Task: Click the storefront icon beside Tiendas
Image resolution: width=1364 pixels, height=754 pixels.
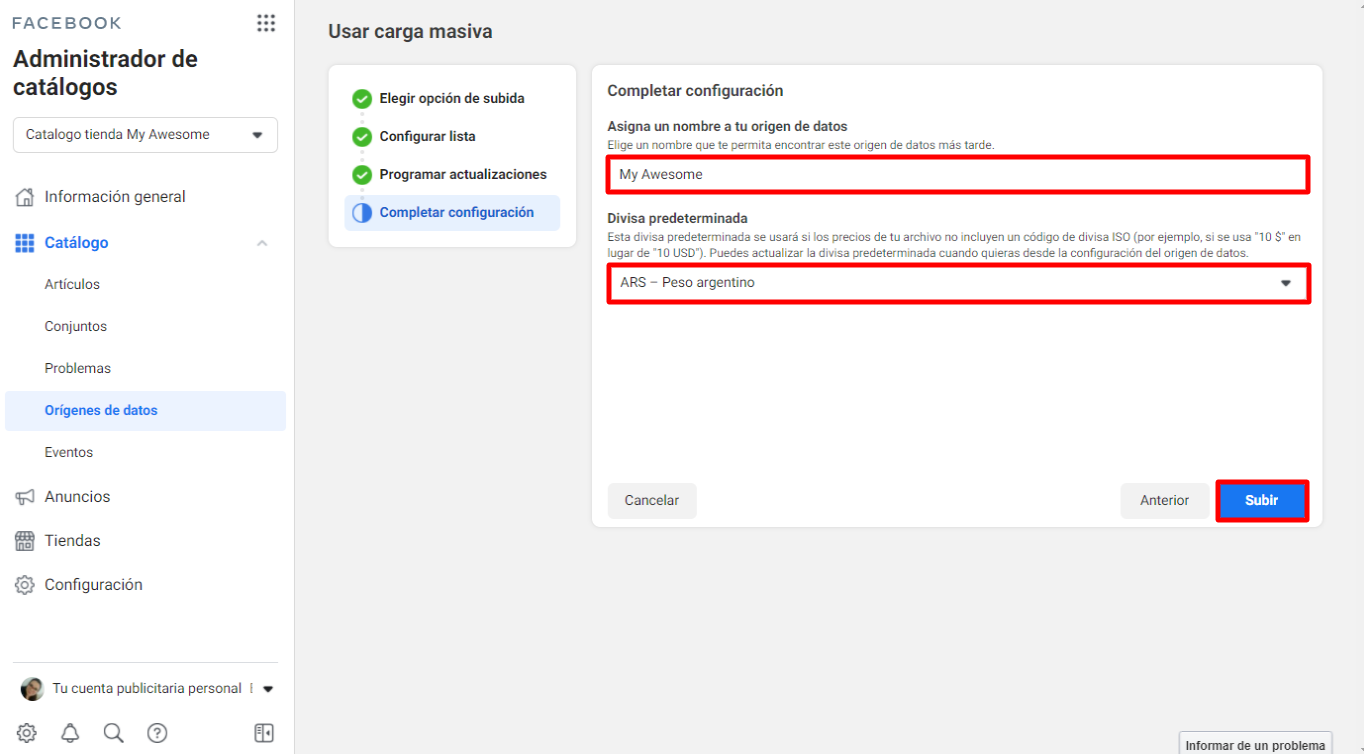Action: (x=25, y=541)
